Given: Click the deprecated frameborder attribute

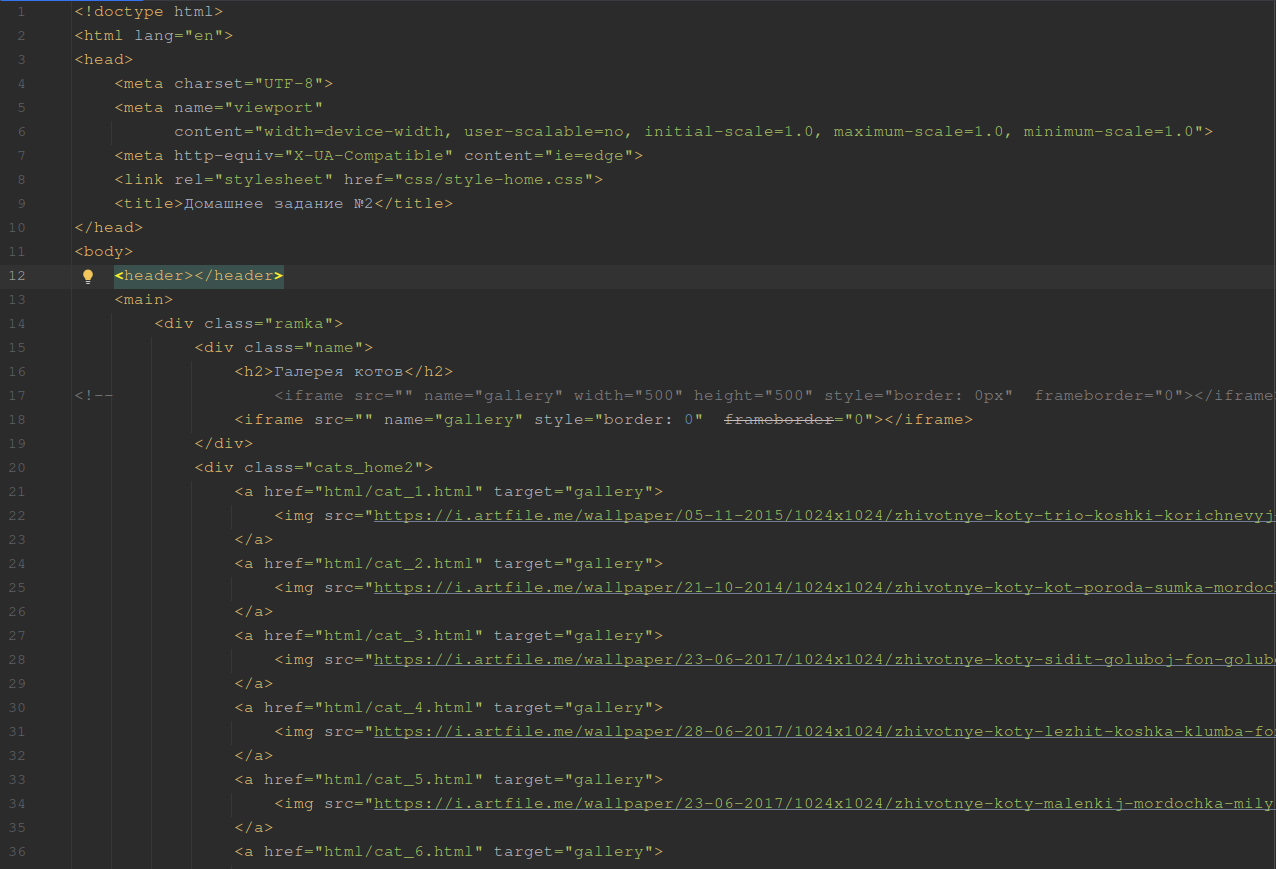Looking at the screenshot, I should click(x=778, y=420).
